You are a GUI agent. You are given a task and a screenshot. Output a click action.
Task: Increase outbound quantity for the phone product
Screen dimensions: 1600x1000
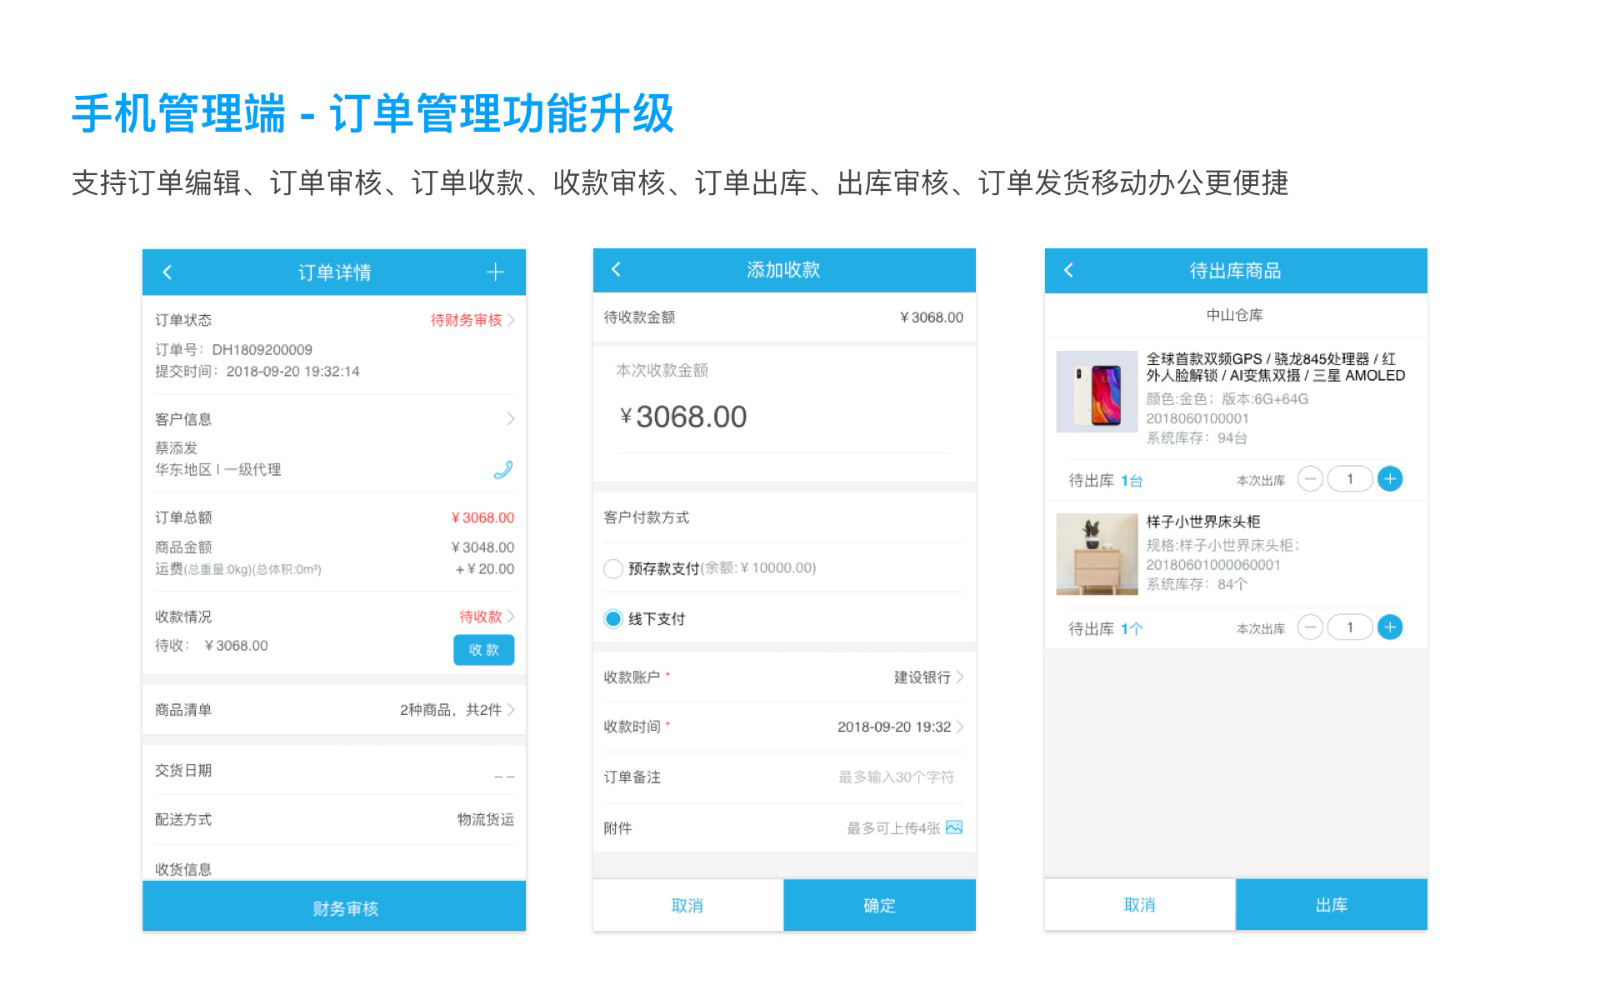[1389, 479]
